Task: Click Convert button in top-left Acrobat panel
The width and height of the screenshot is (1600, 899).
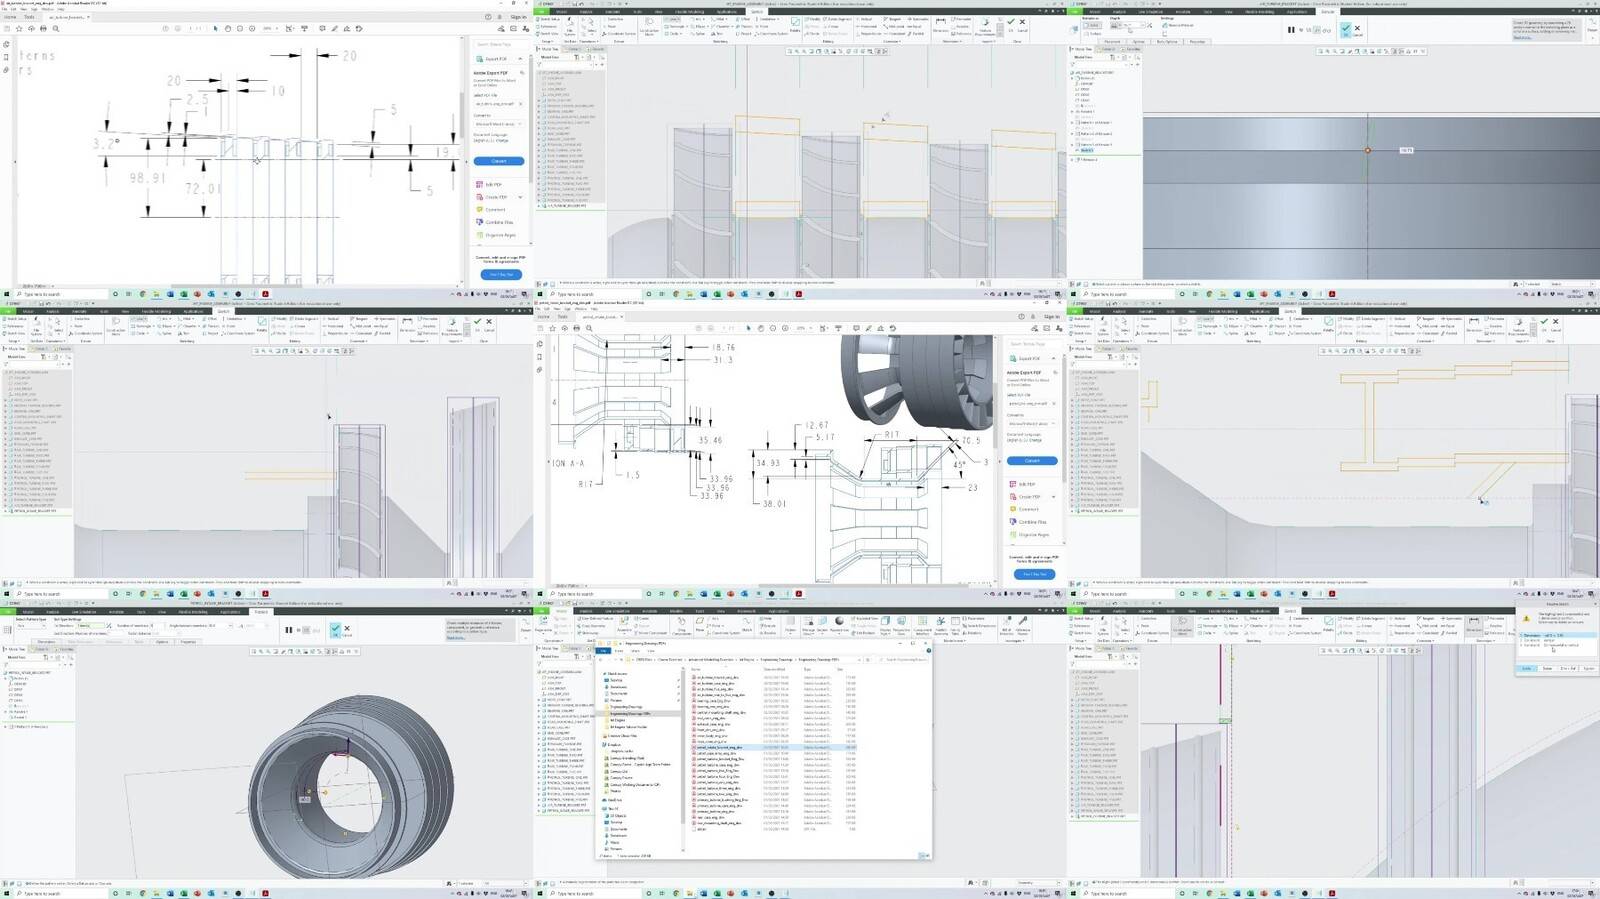Action: click(499, 161)
